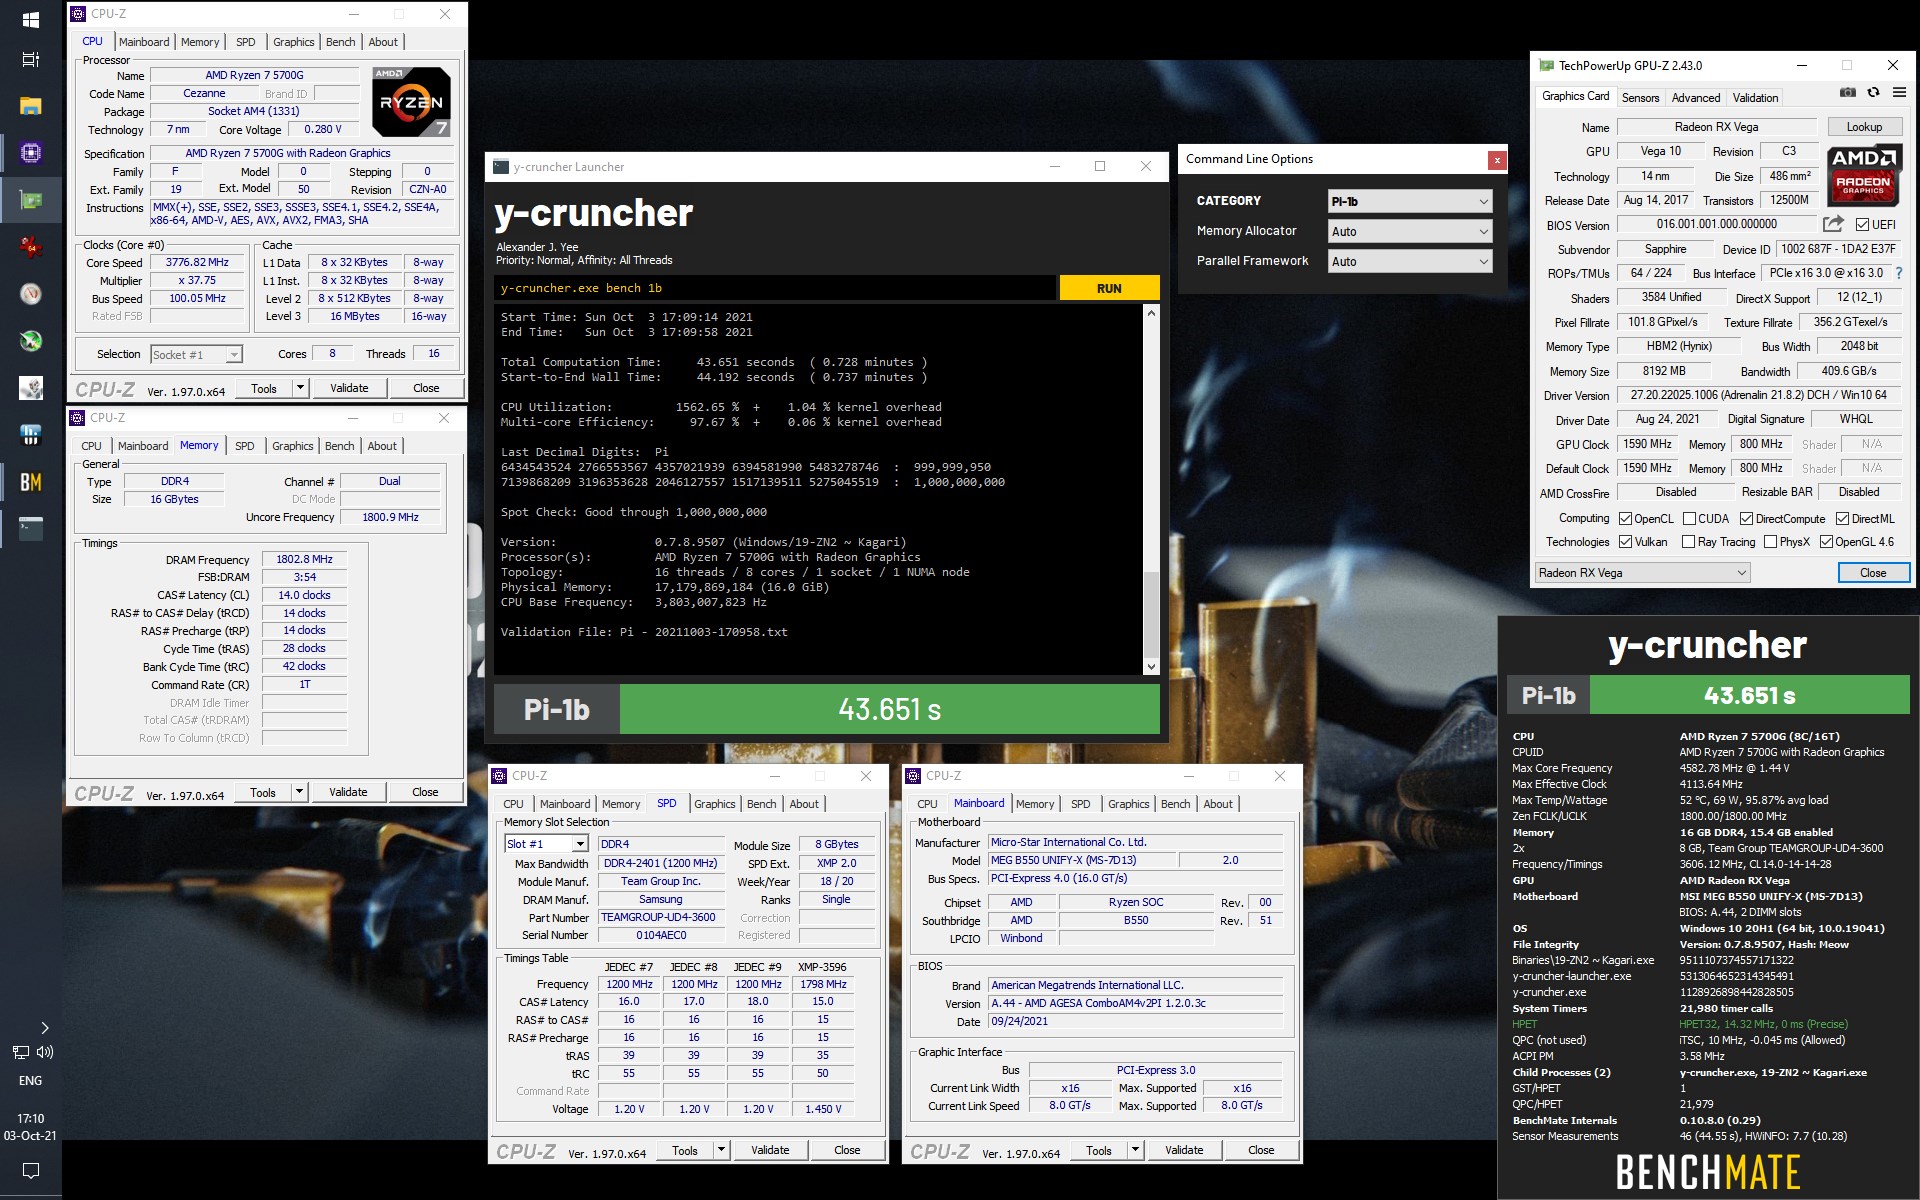Viewport: 1920px width, 1200px height.
Task: Click the Lookup button in GPU-Z
Action: tap(1864, 127)
